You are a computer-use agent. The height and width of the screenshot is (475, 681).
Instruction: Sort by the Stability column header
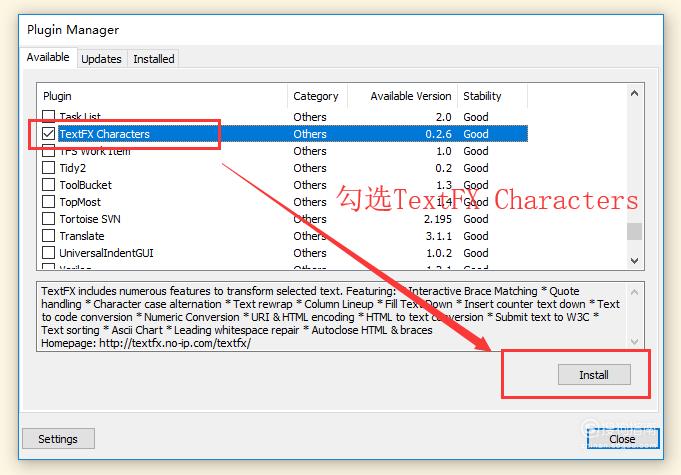coord(493,96)
